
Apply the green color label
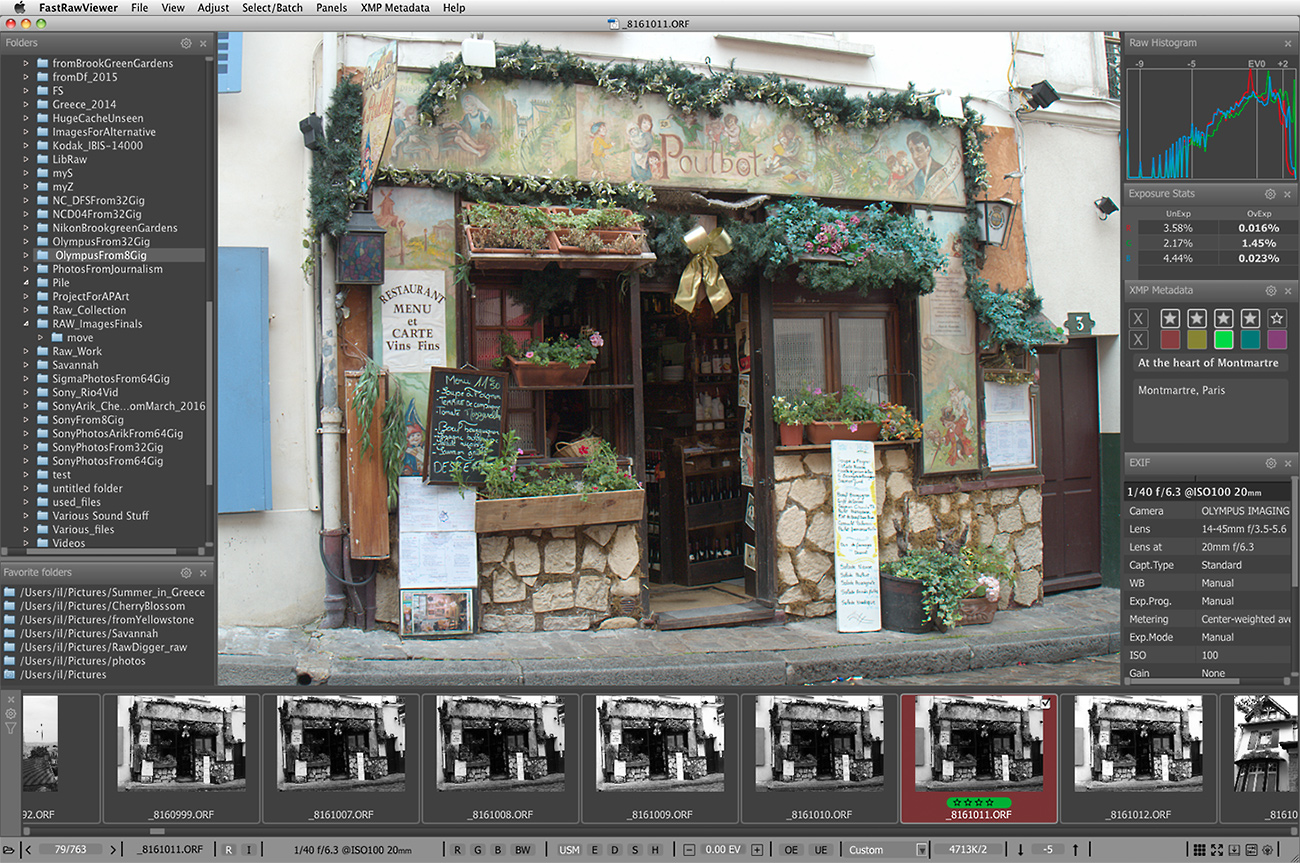pyautogui.click(x=1223, y=340)
